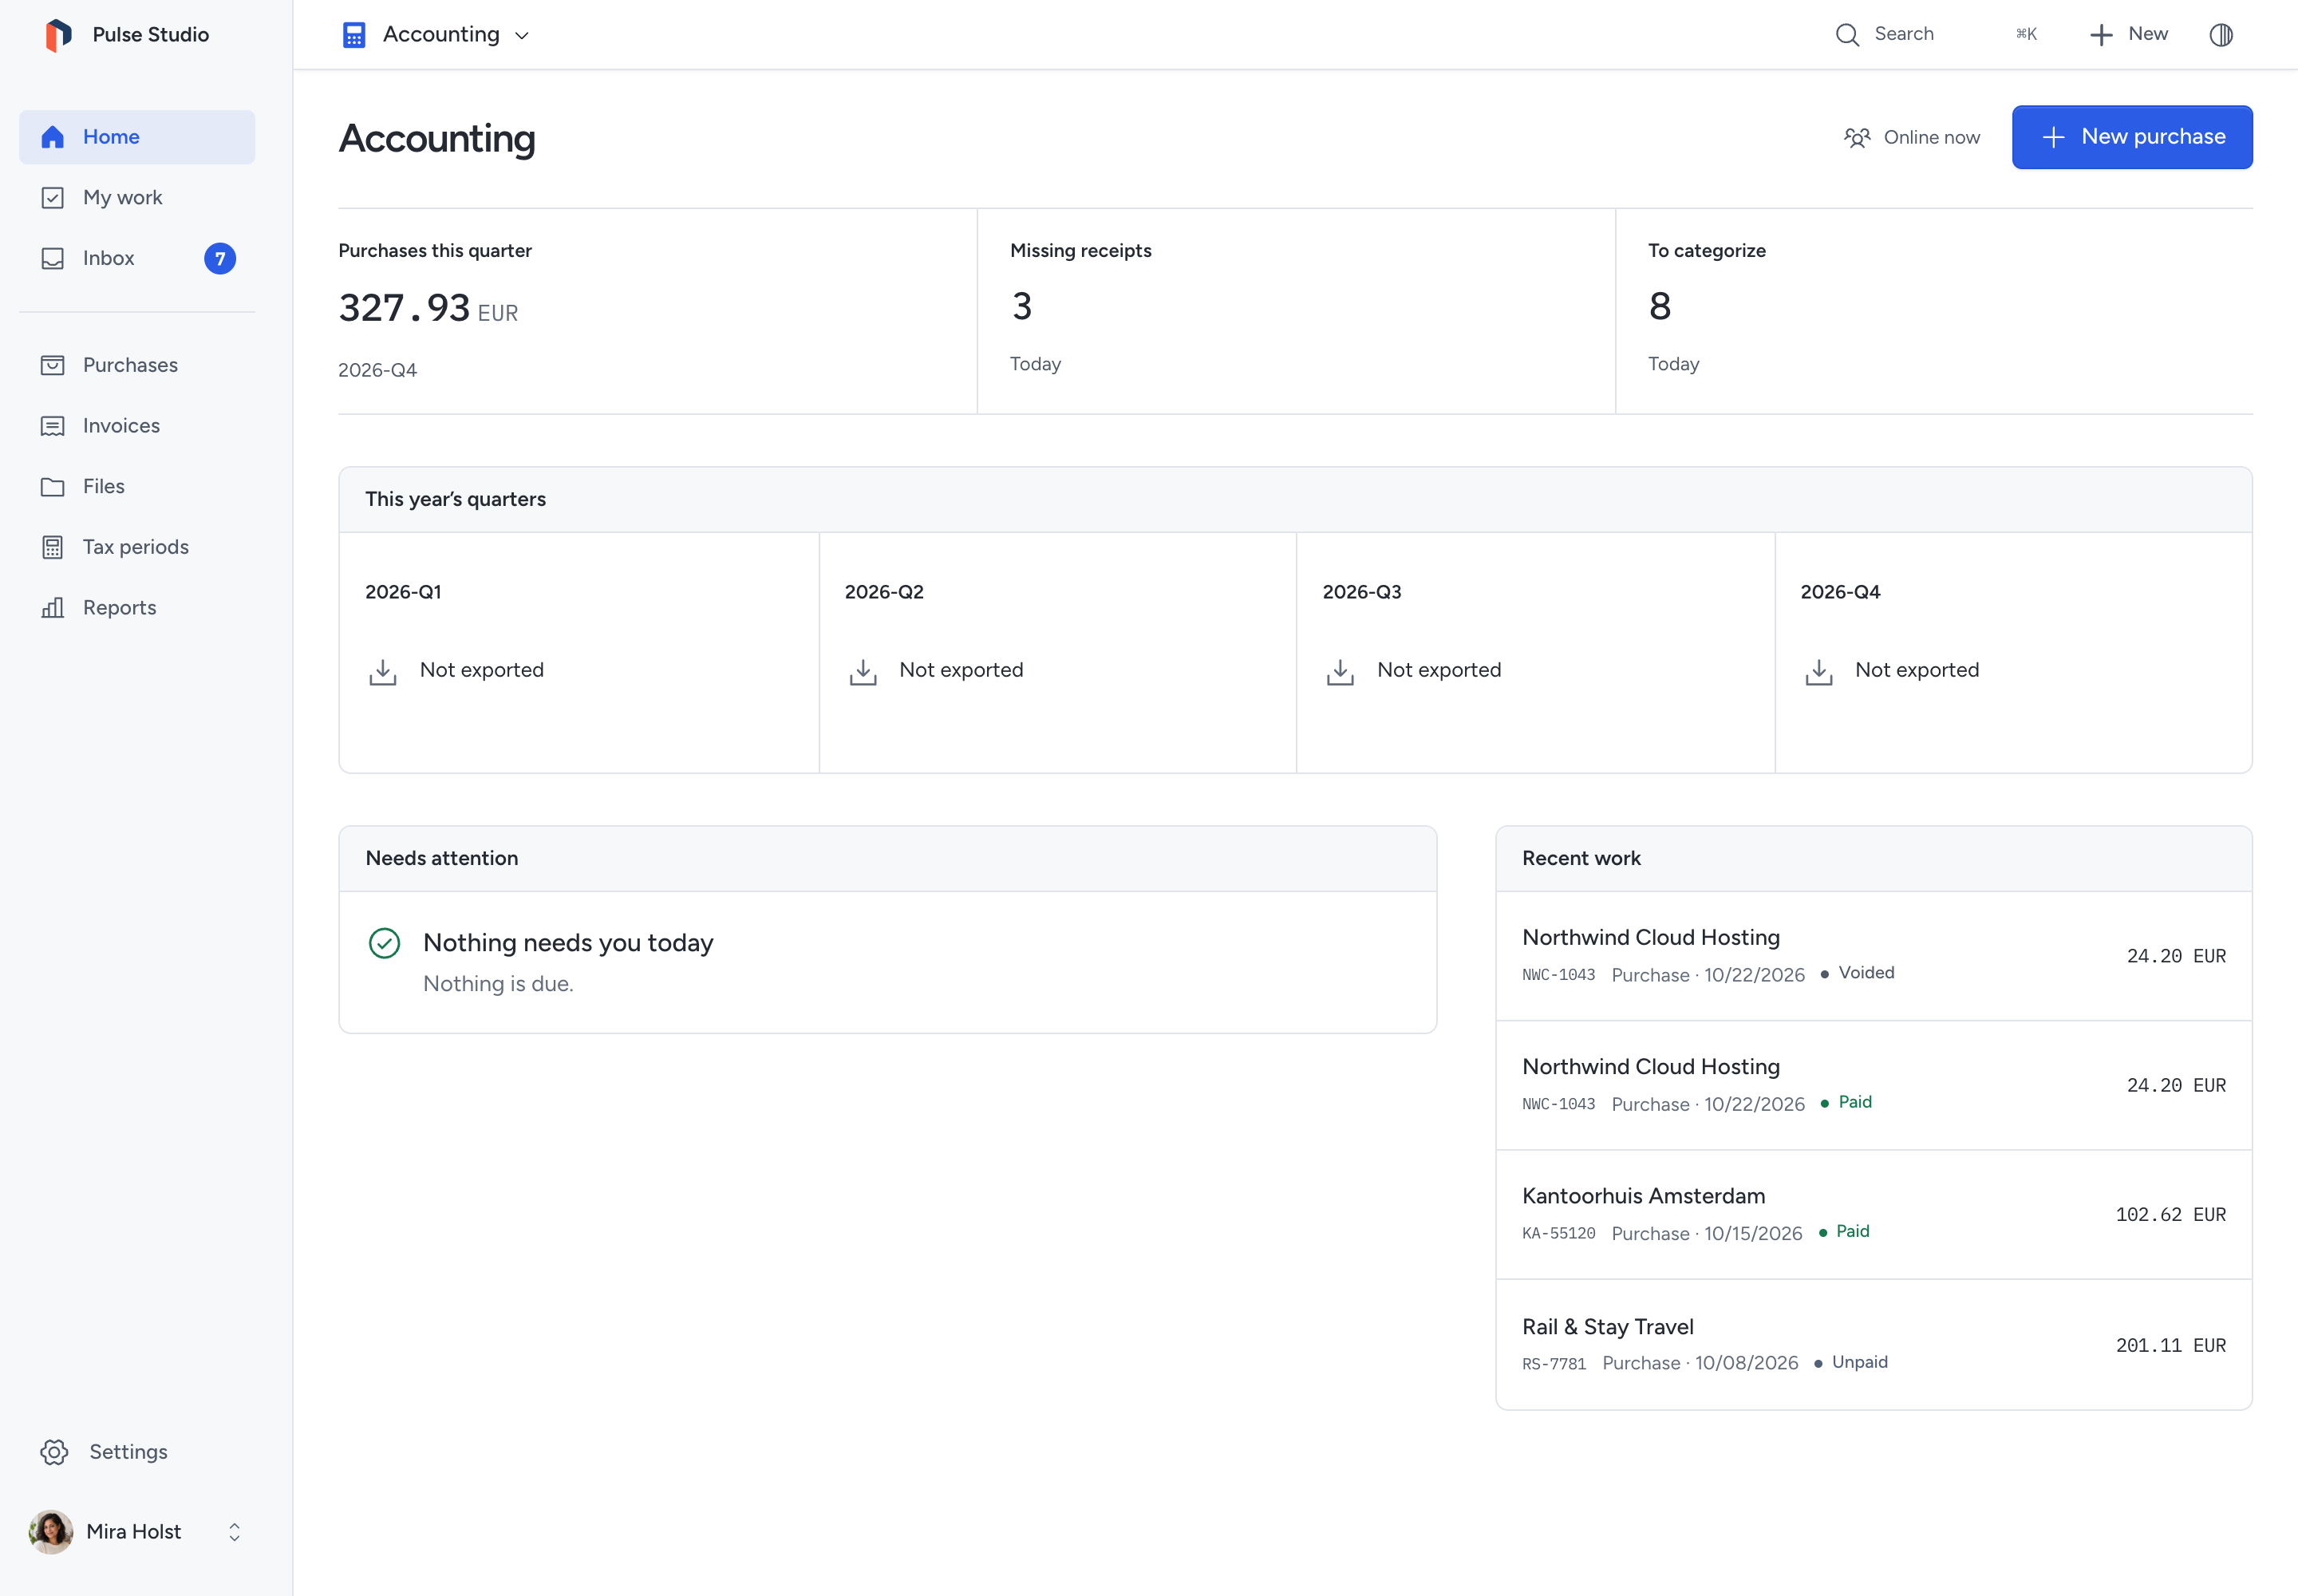Open the Kantoorhuis Amsterdam purchase
The height and width of the screenshot is (1596, 2298).
pyautogui.click(x=1874, y=1215)
